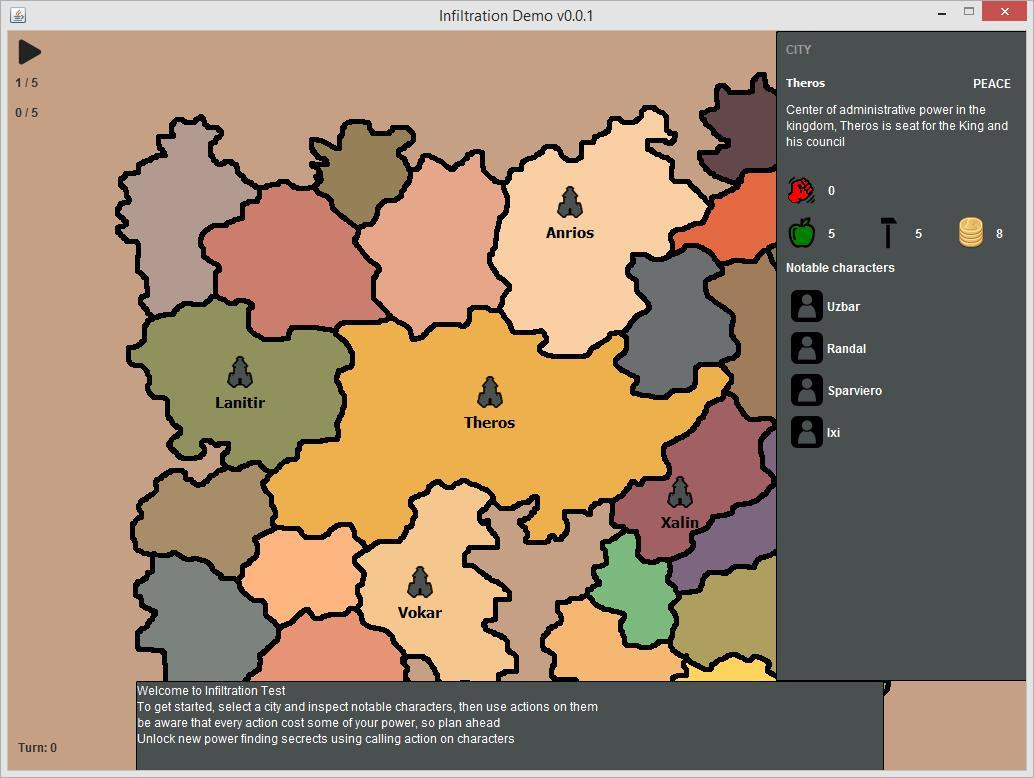Click the Randal character name

tap(847, 349)
